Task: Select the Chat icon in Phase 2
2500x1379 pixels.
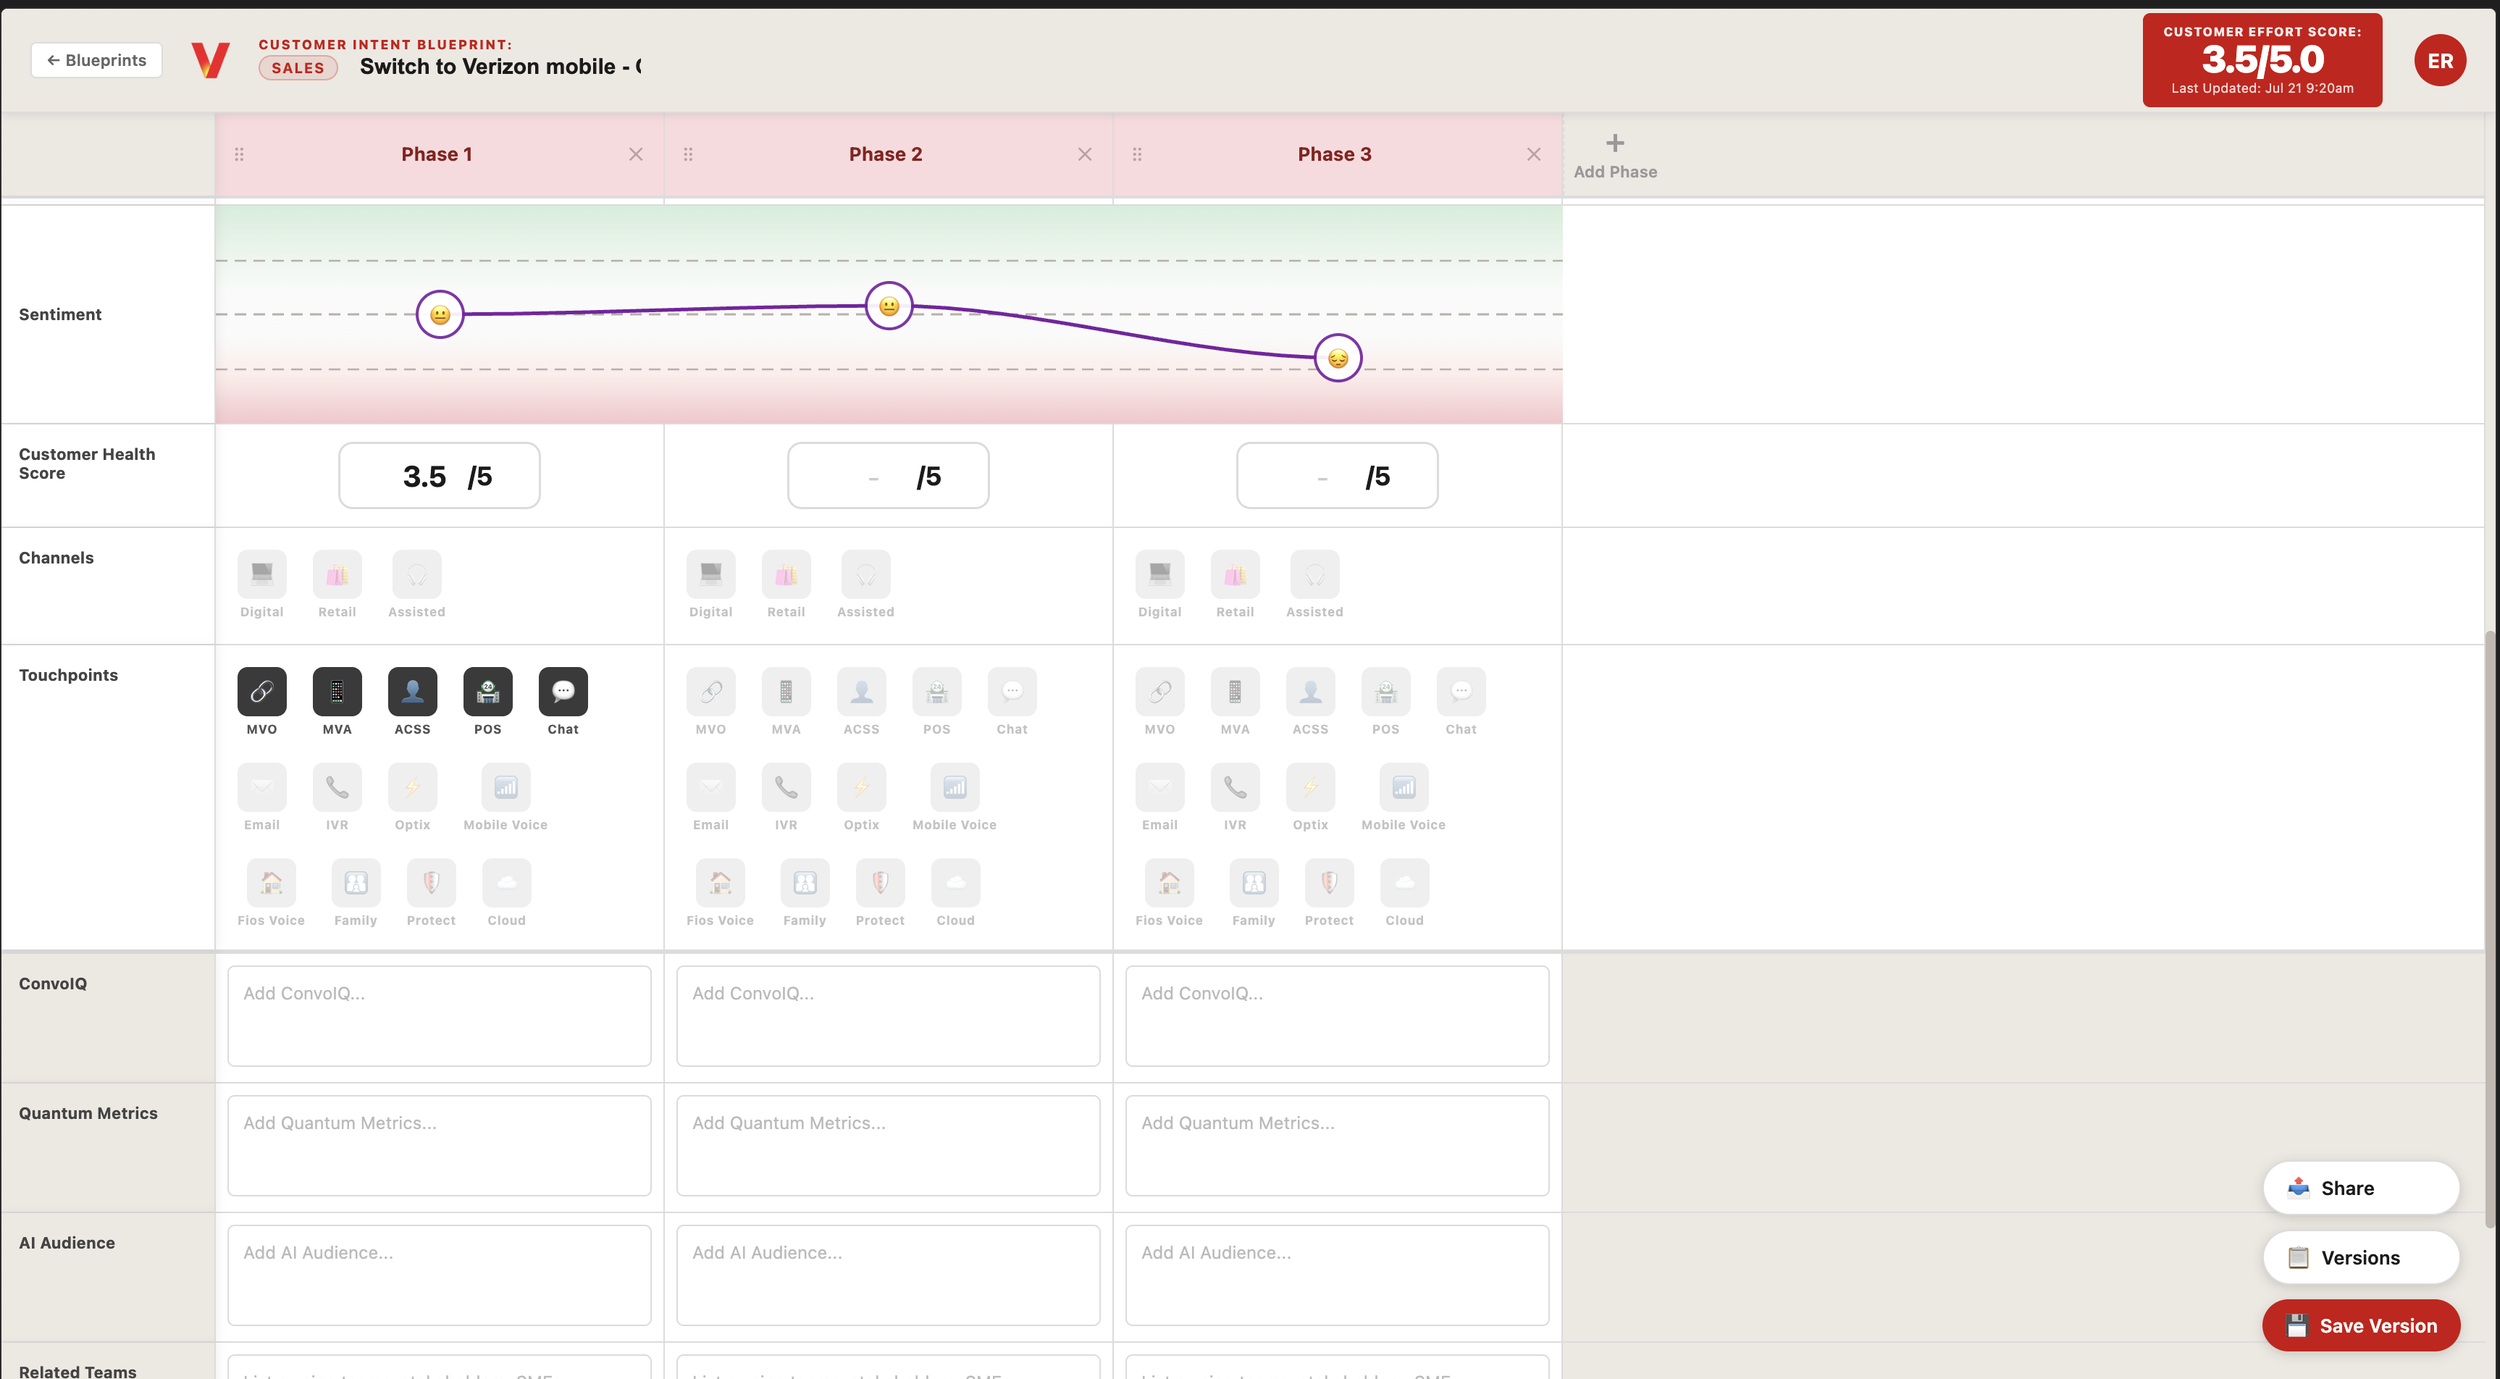Action: pyautogui.click(x=1012, y=691)
